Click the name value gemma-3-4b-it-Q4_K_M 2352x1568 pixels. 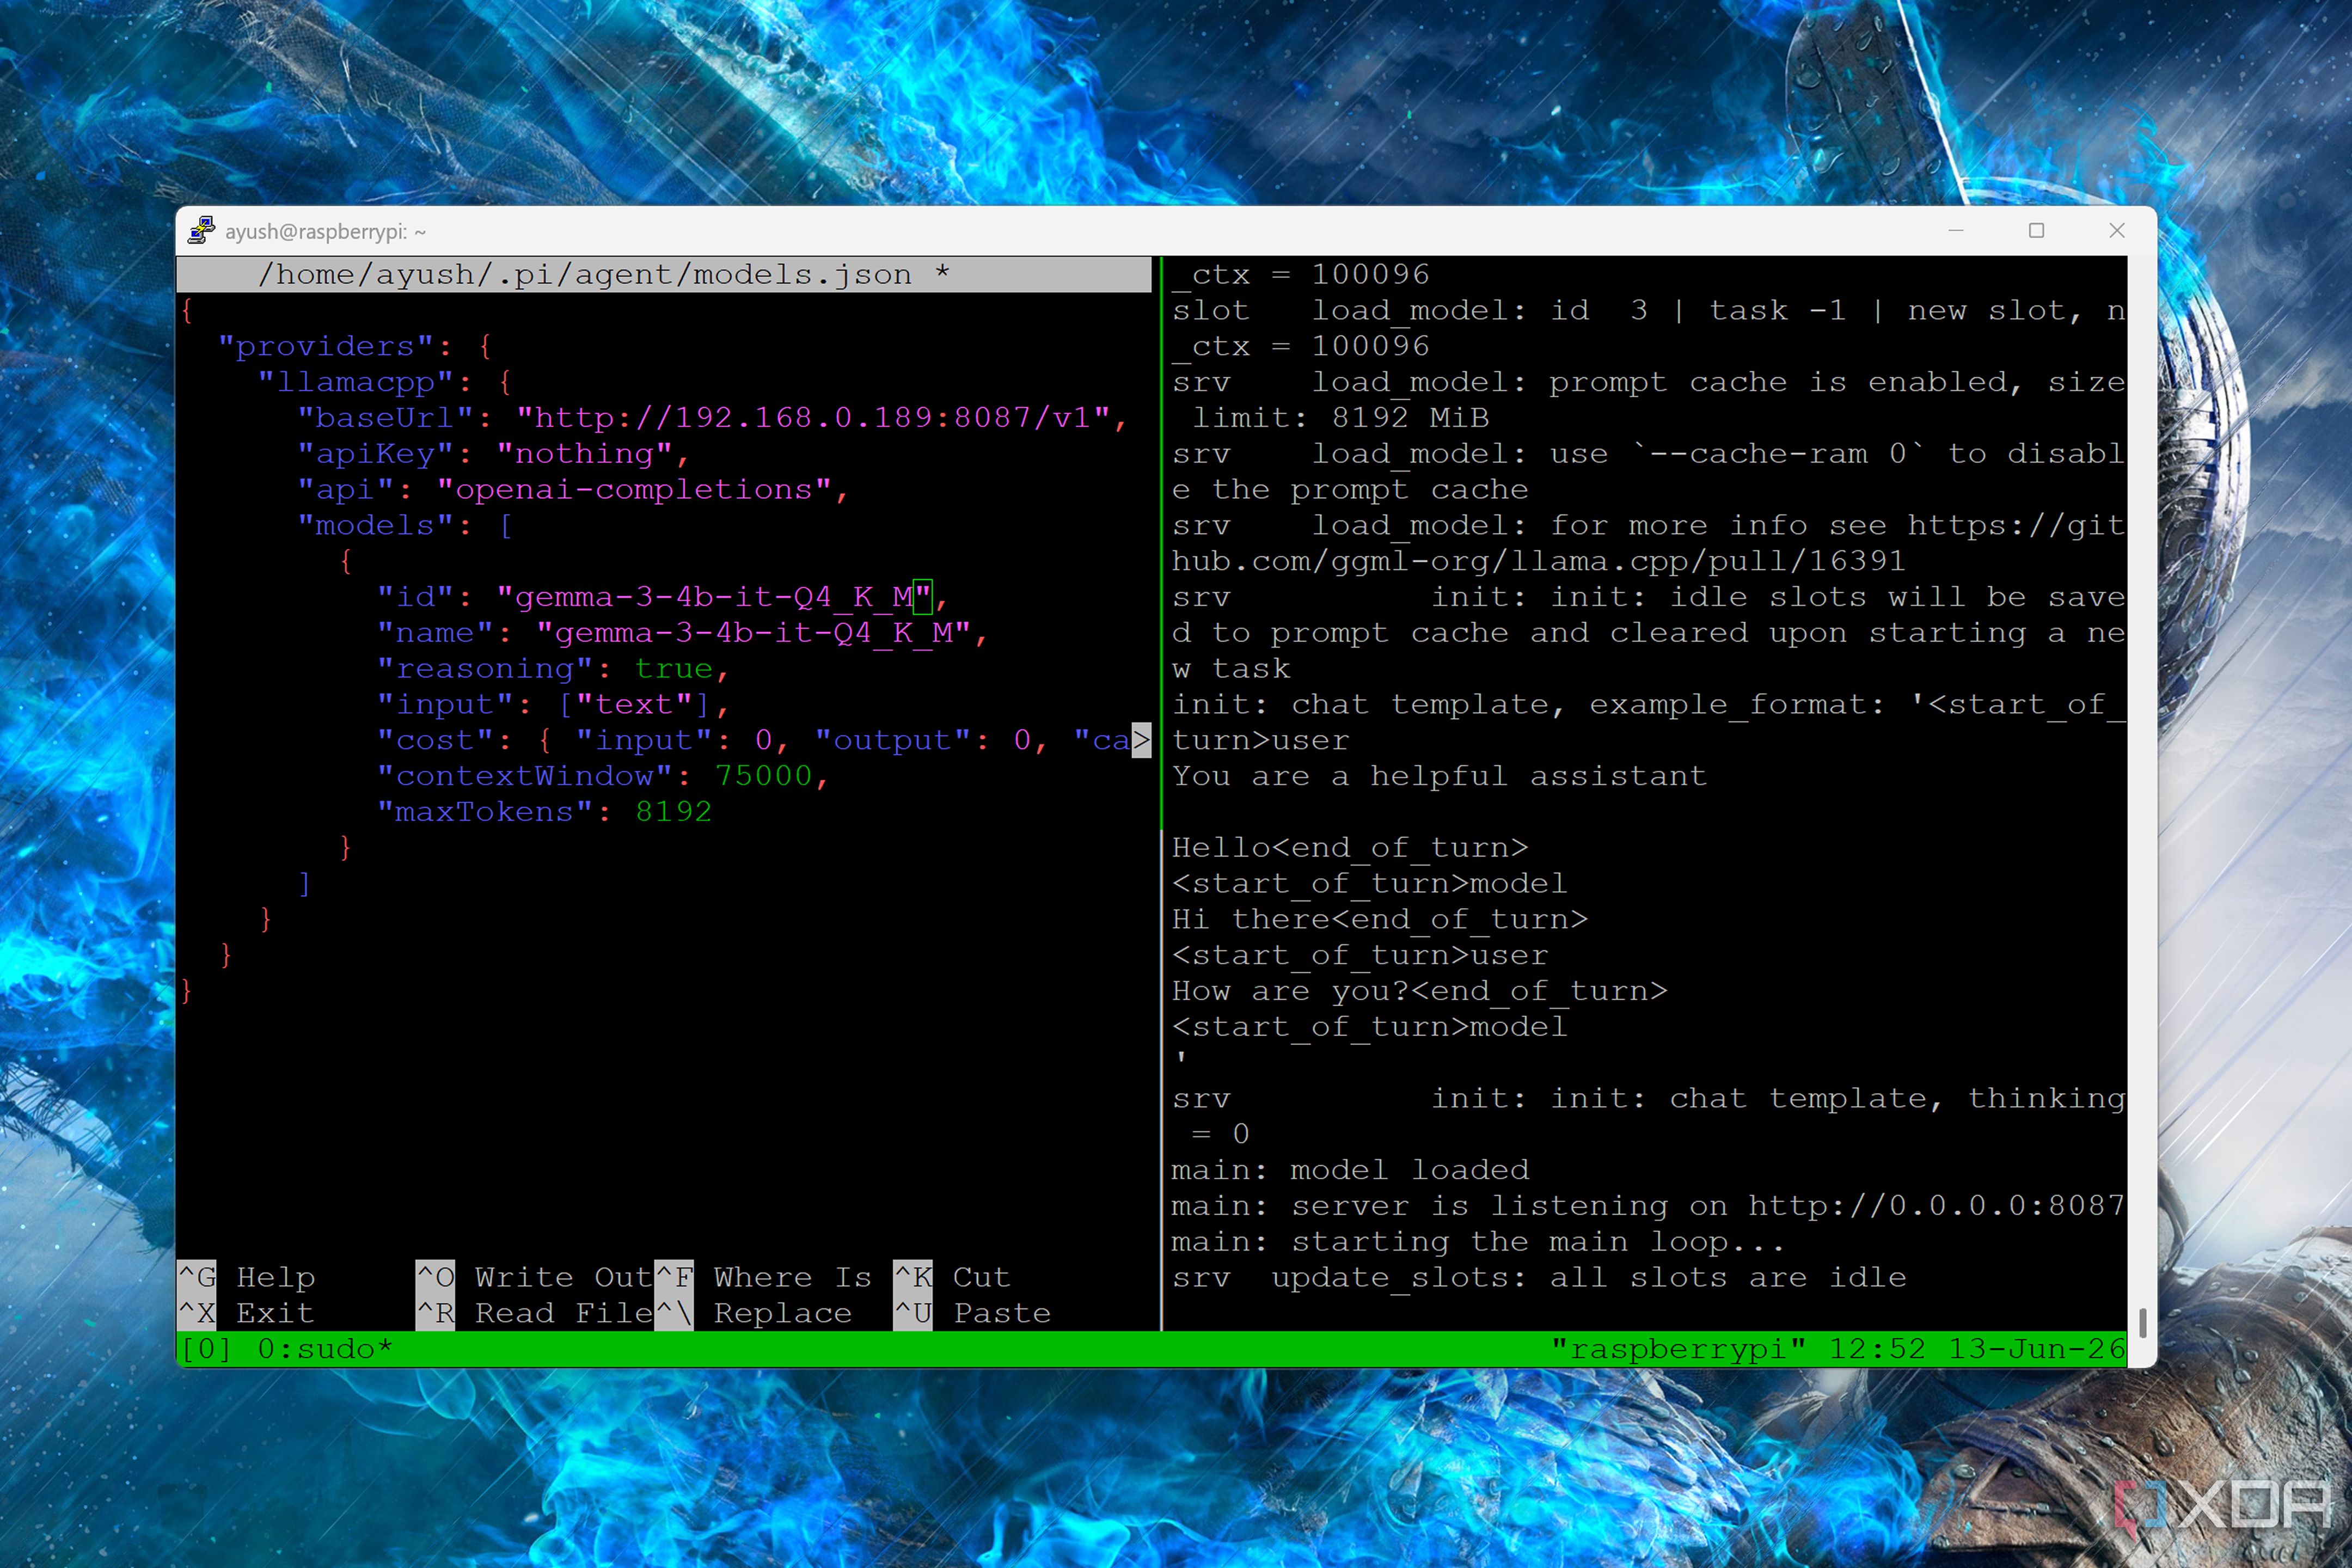pyautogui.click(x=754, y=633)
